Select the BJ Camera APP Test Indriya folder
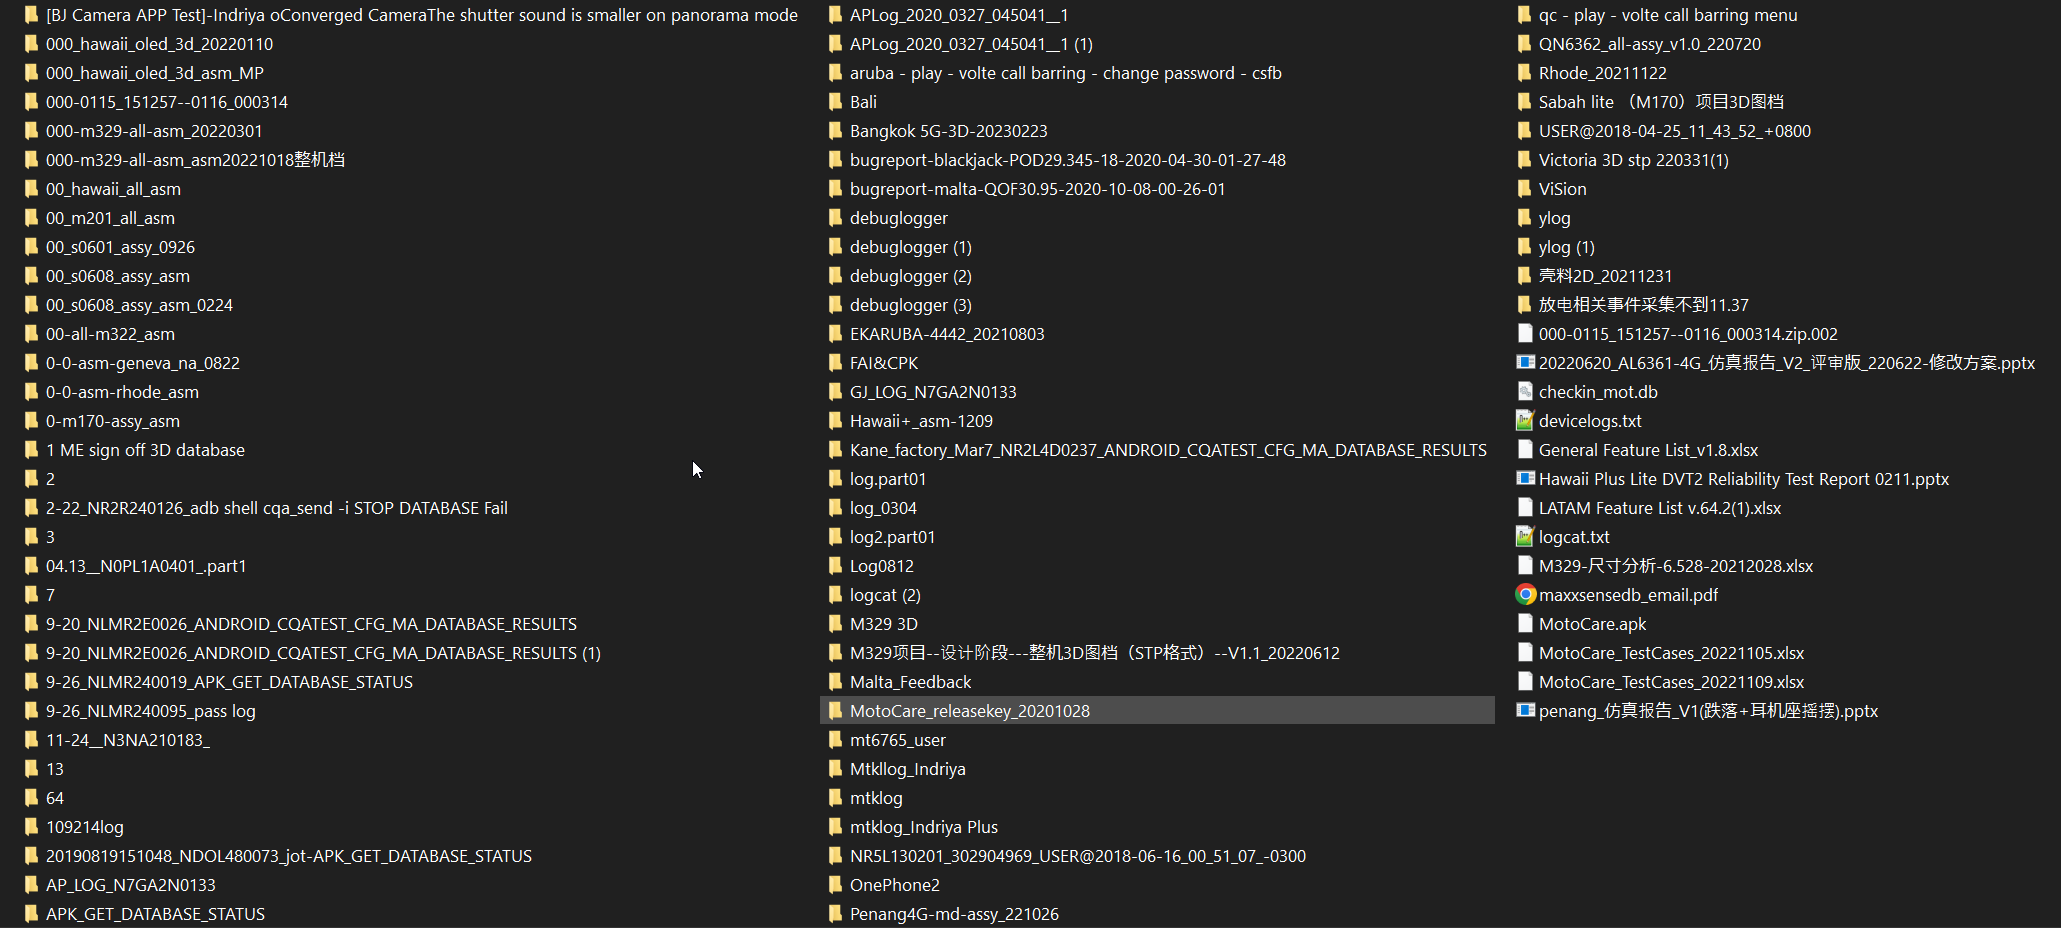Screen dimensions: 2061x928 pyautogui.click(x=422, y=15)
